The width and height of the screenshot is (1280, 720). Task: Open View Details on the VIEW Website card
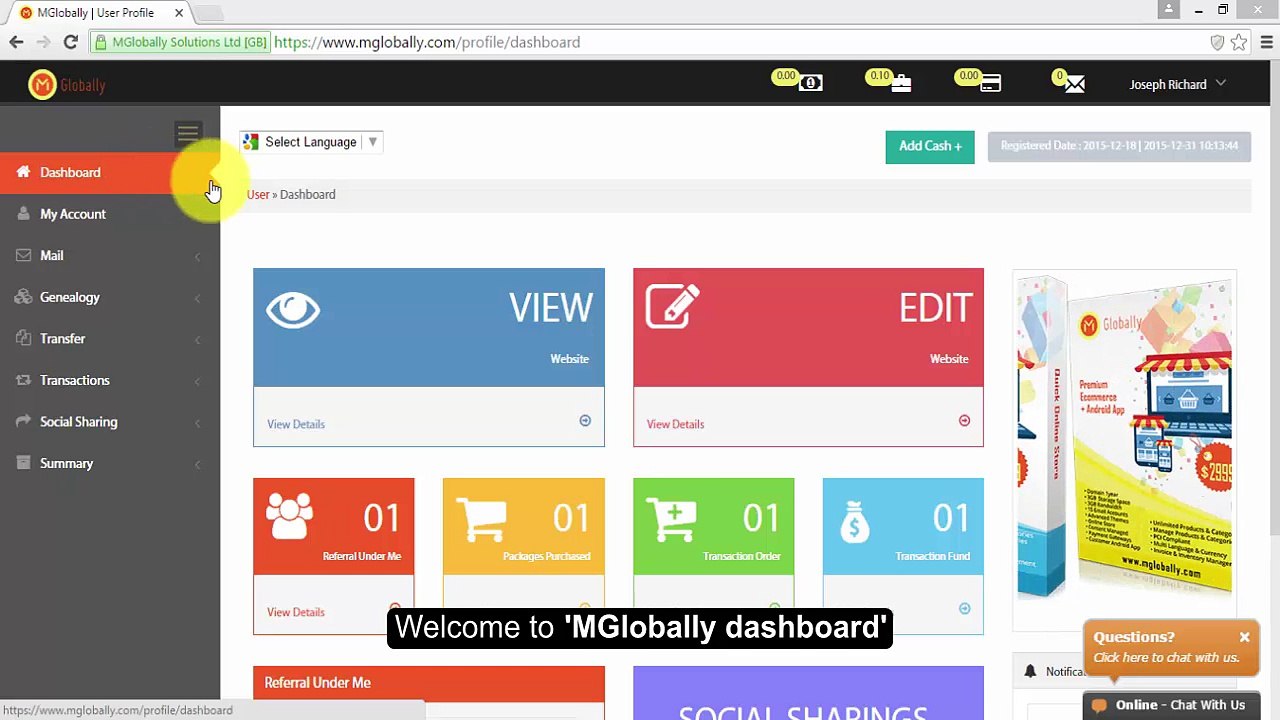pos(296,424)
